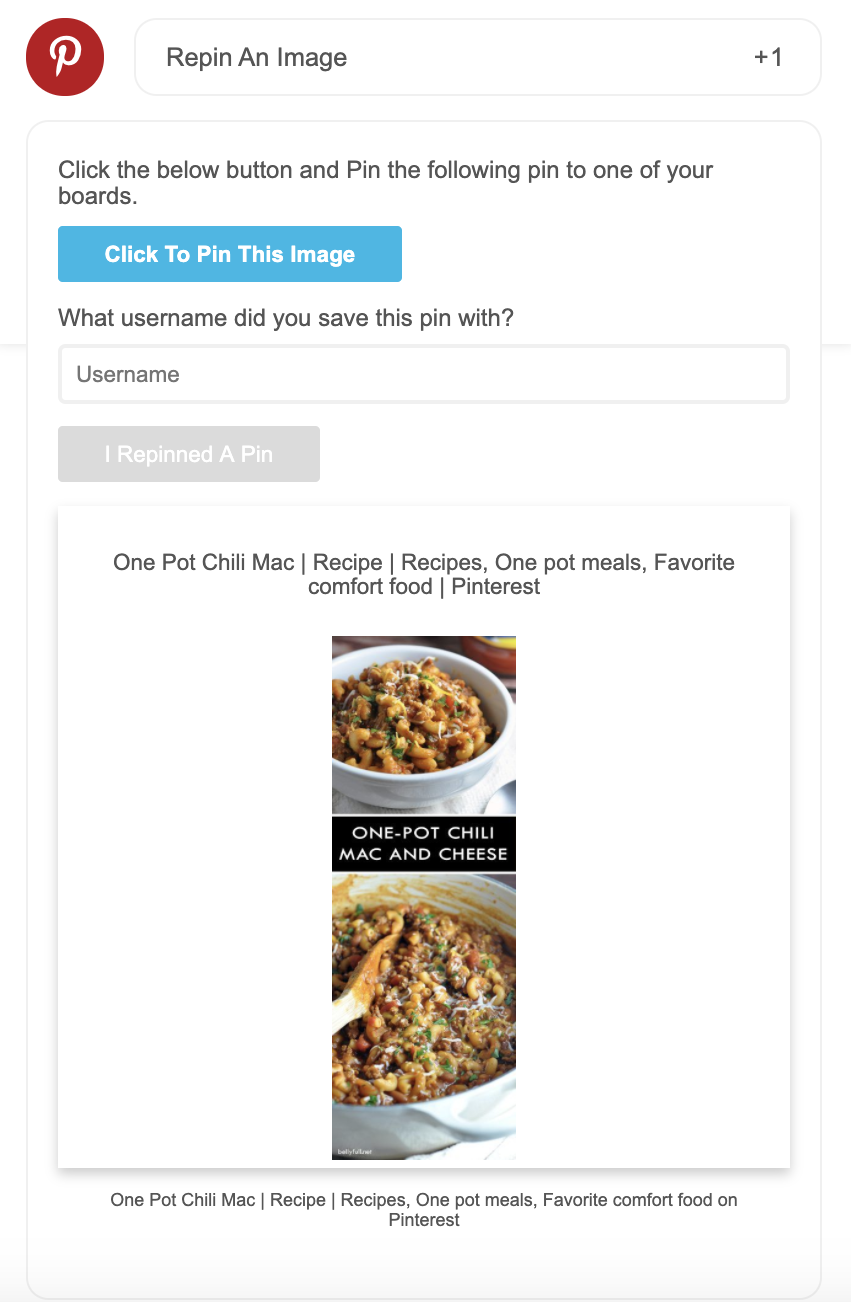Click the instruction text about pinning to boards

click(385, 183)
